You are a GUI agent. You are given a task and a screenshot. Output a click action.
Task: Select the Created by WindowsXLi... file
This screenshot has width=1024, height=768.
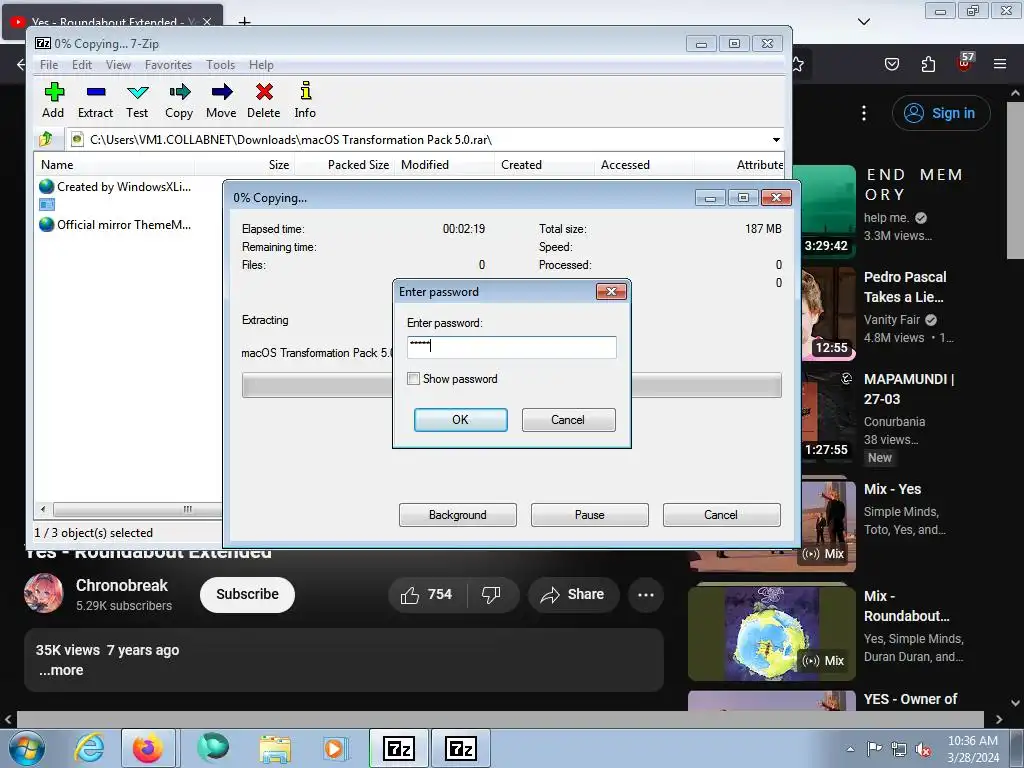pos(116,187)
